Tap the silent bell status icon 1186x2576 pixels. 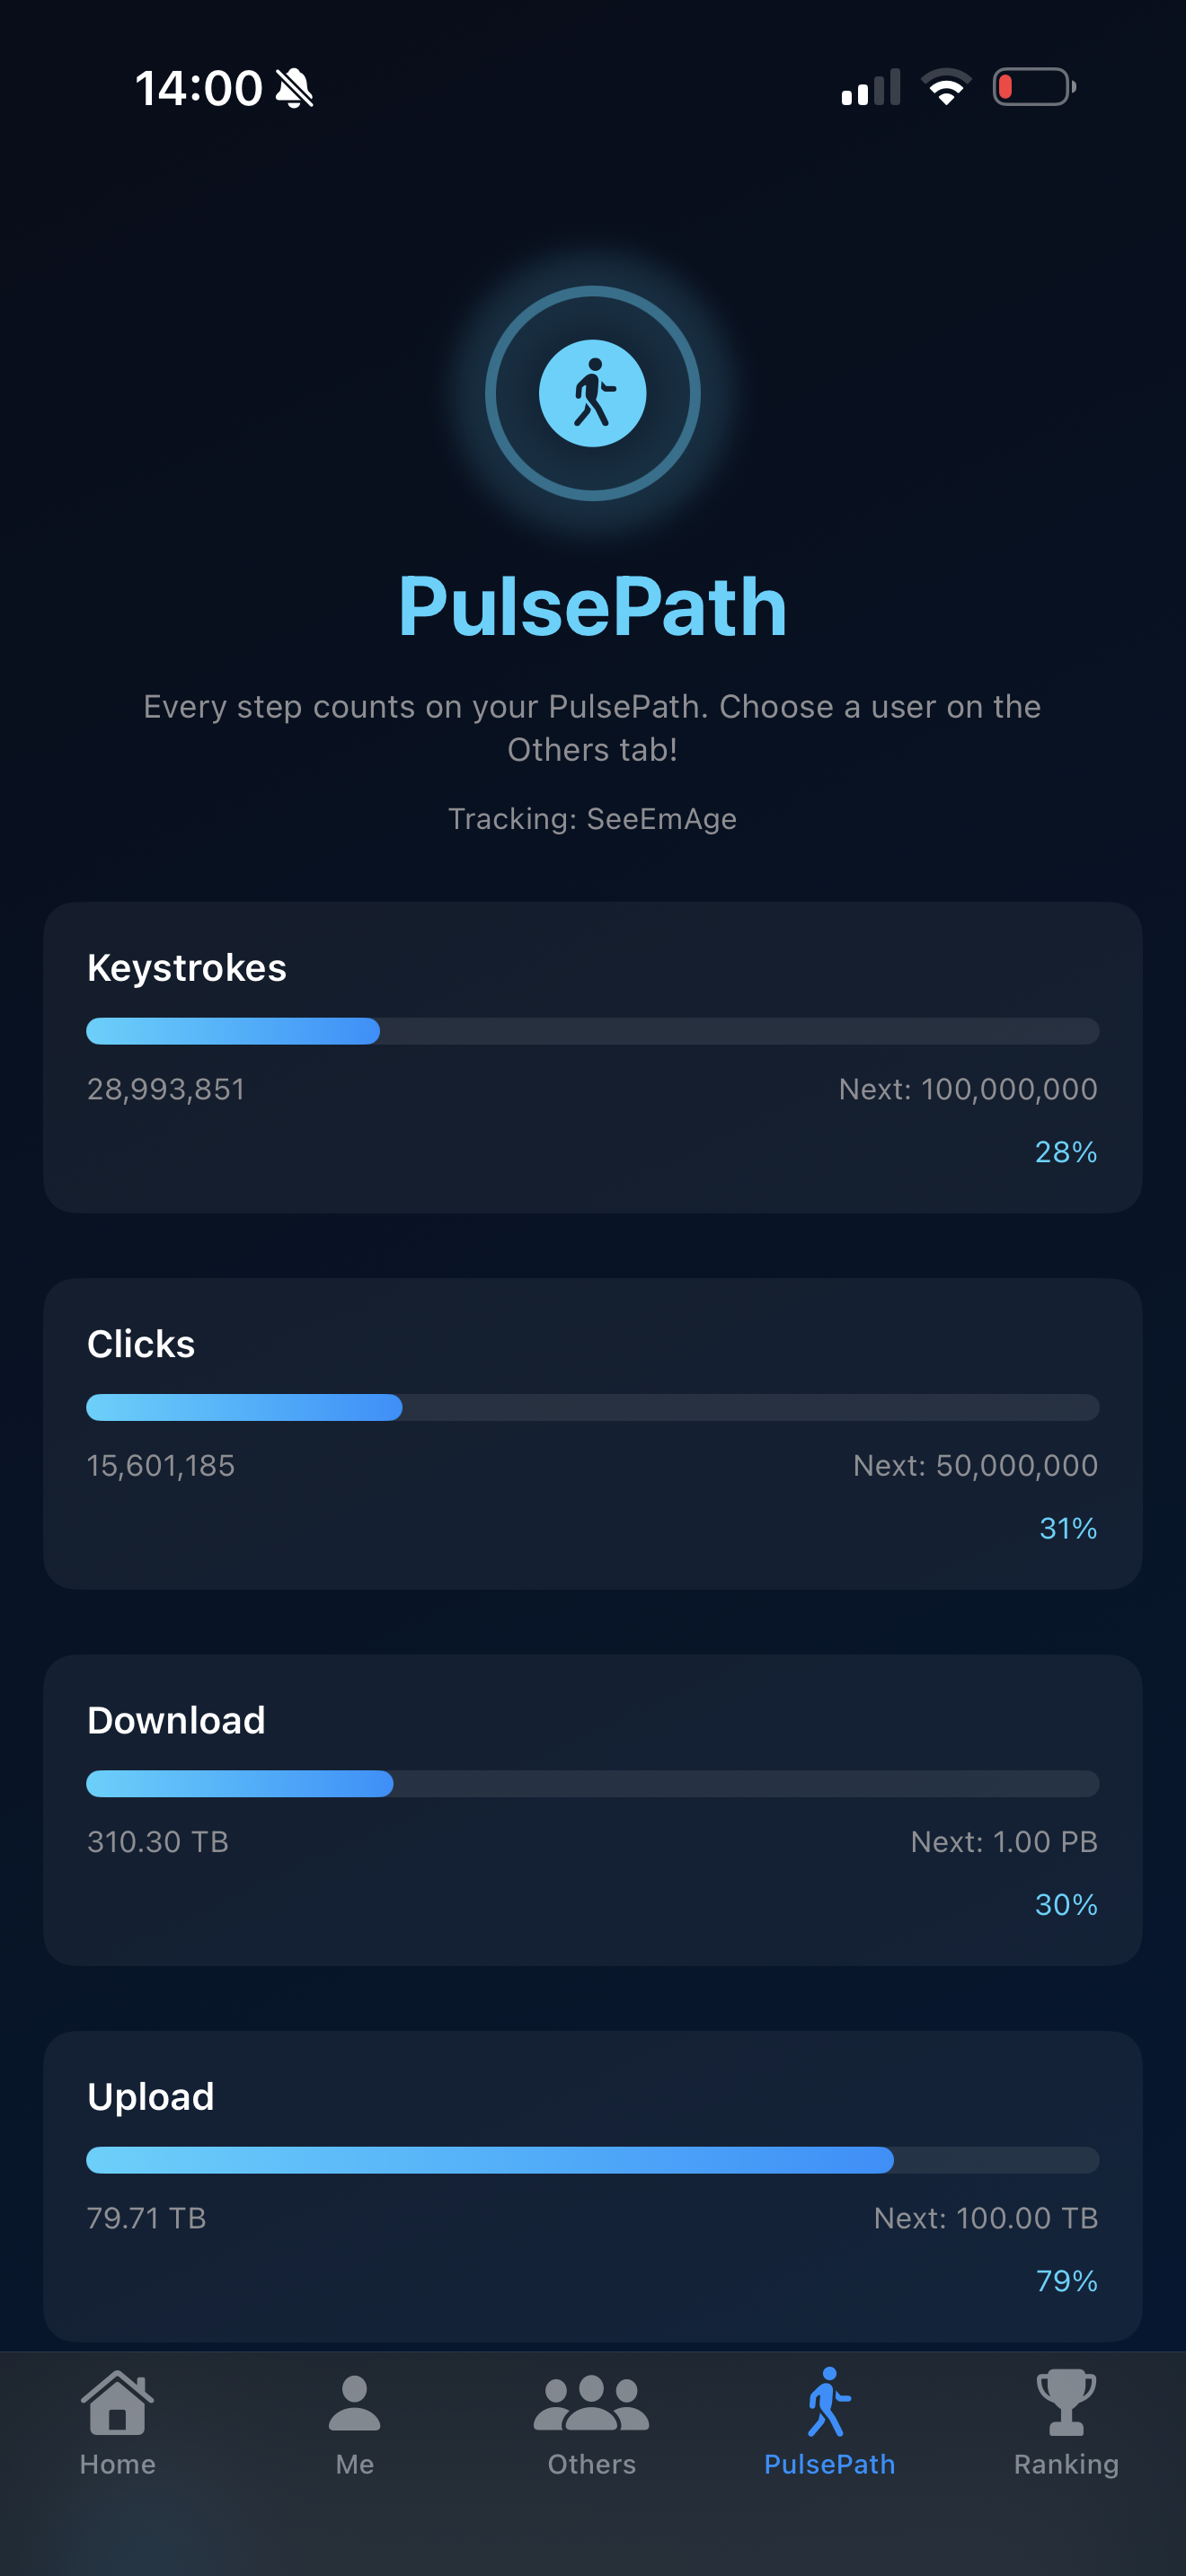pos(295,88)
